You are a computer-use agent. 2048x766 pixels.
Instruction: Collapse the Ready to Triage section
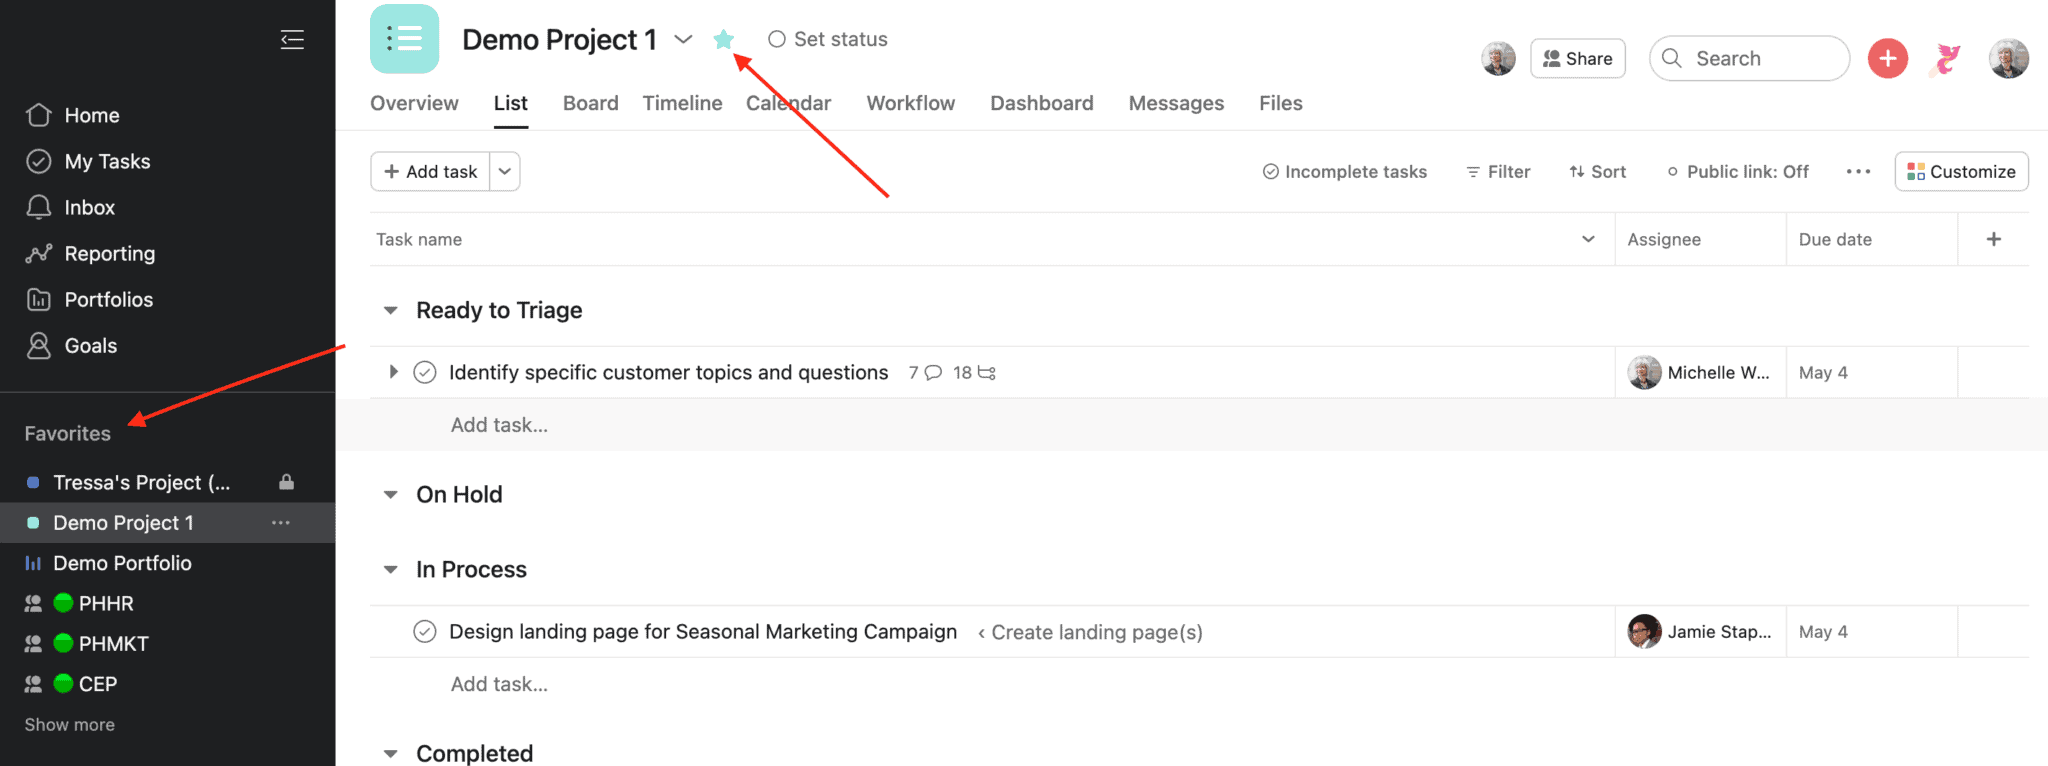(x=390, y=310)
